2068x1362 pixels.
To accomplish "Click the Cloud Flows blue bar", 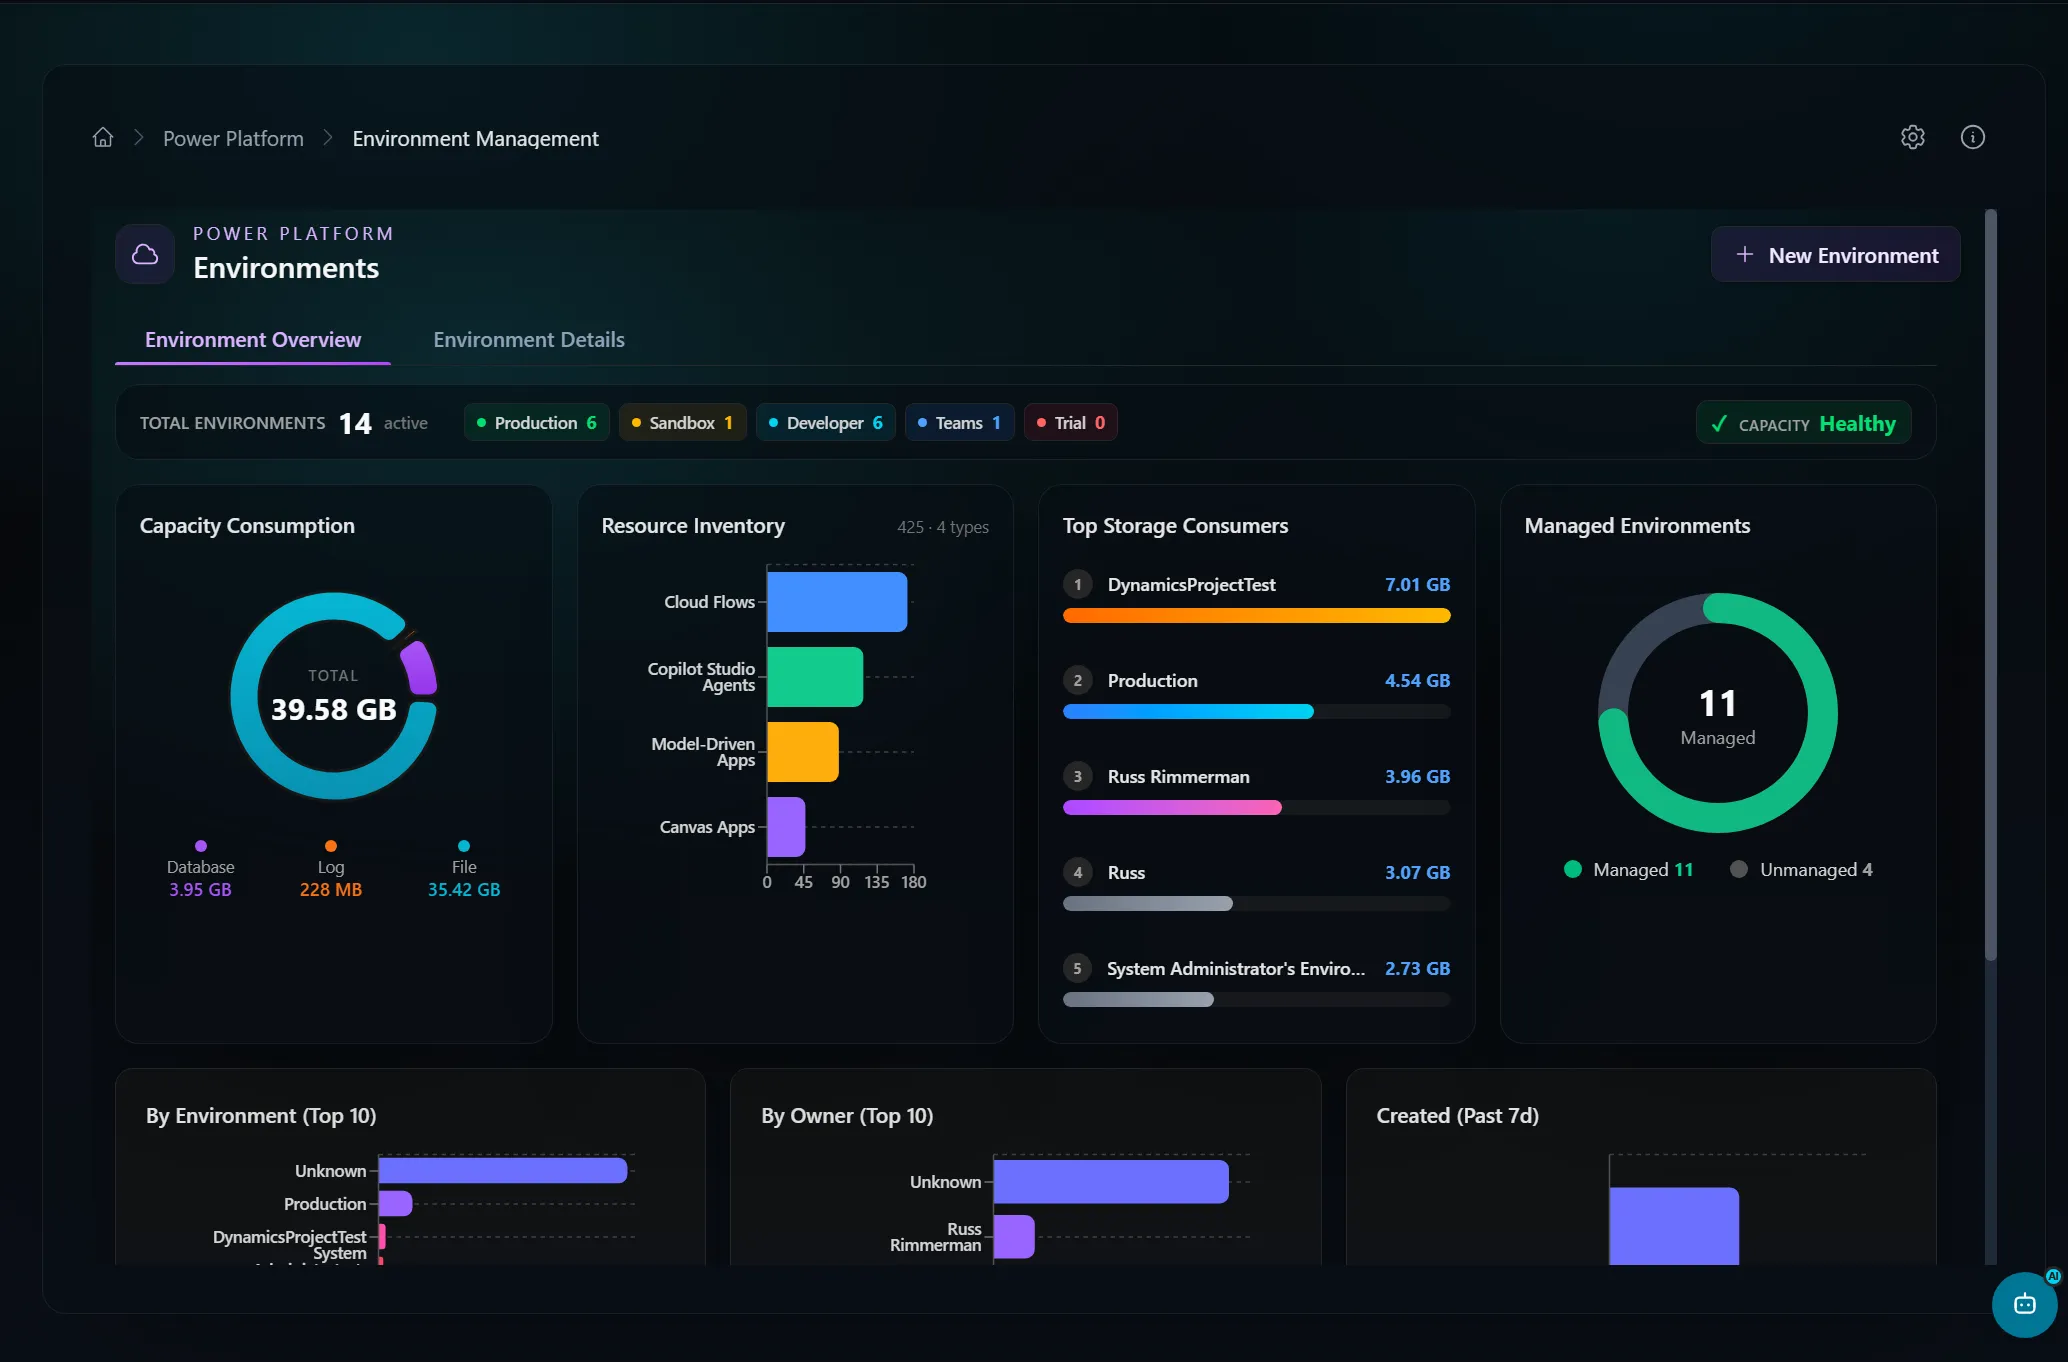I will click(837, 602).
